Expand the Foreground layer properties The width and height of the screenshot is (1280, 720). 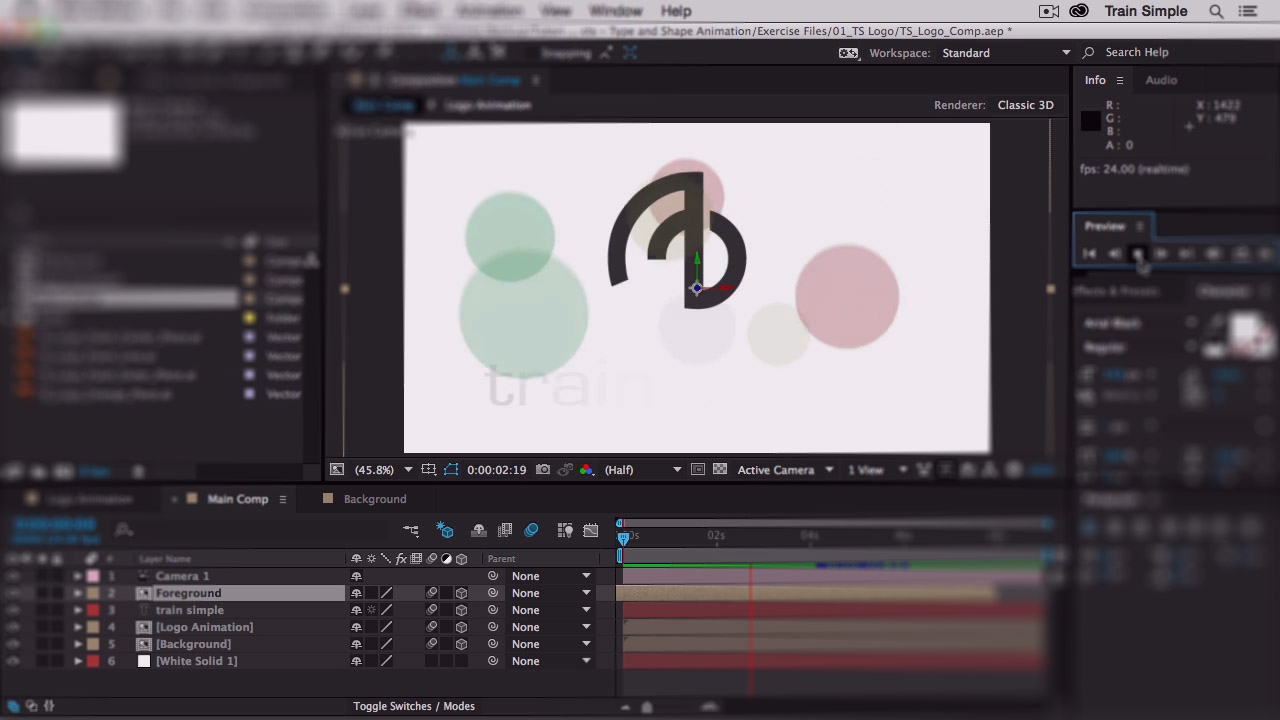[x=78, y=593]
